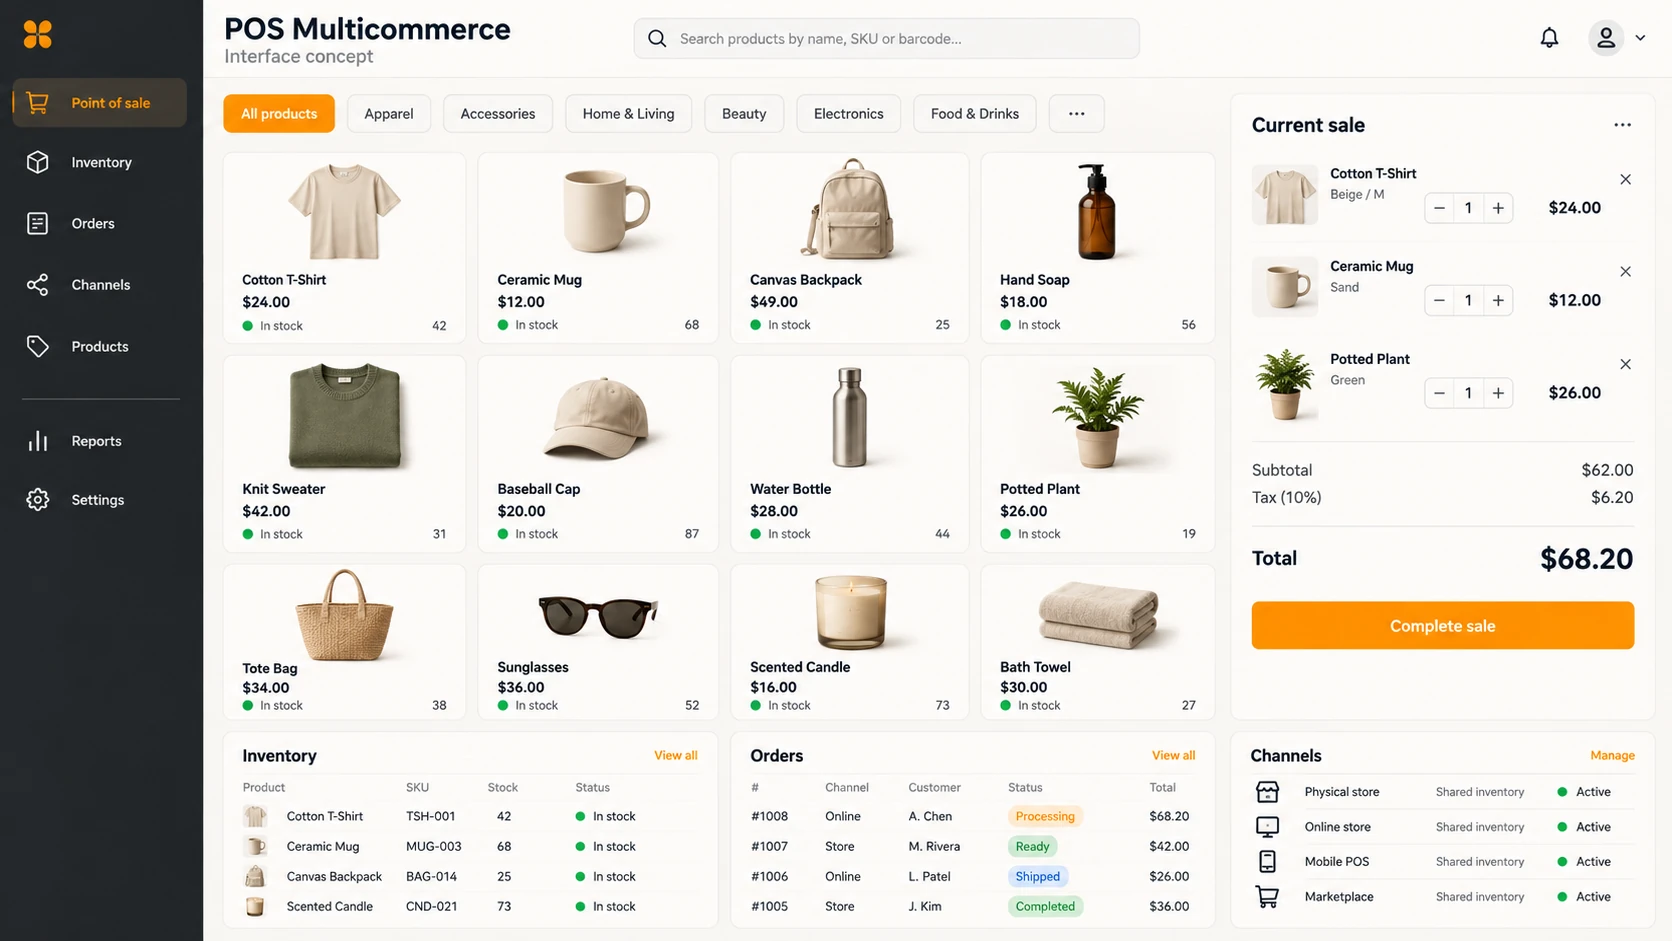
Task: Click SKU BAG-014 in Inventory table
Action: click(x=431, y=877)
